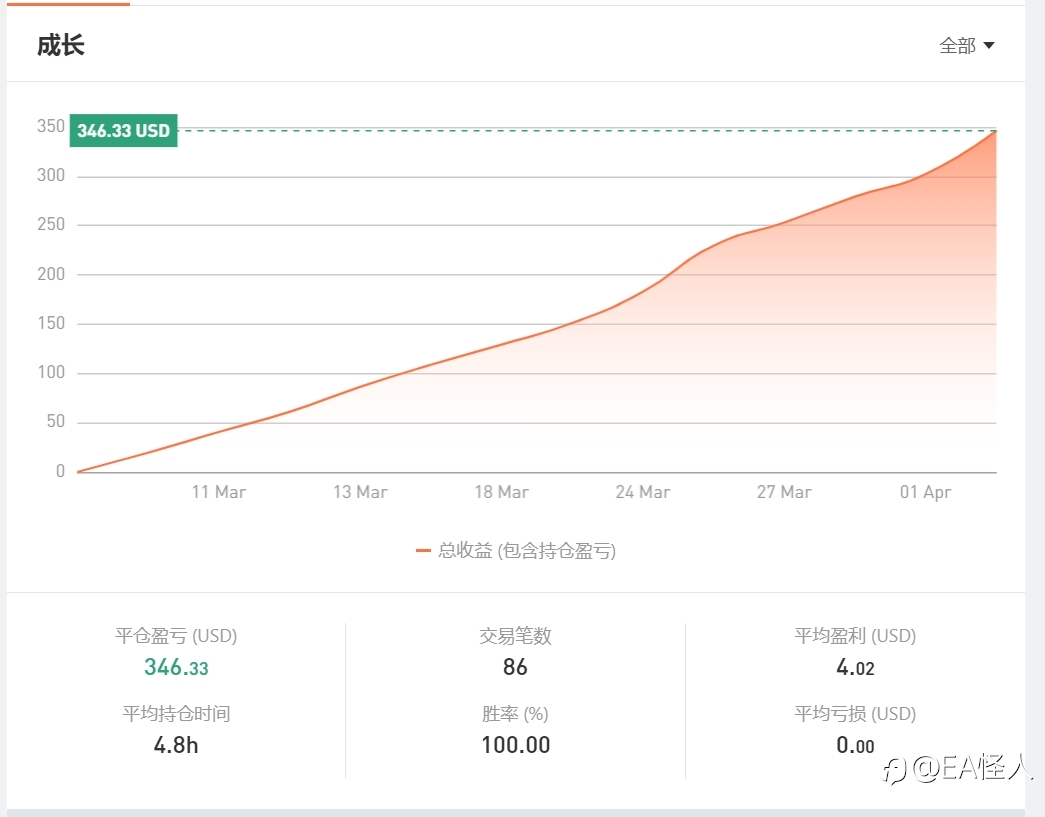Screen dimensions: 1045x817
Task: Click the average loss value 0.00
Action: pyautogui.click(x=855, y=745)
